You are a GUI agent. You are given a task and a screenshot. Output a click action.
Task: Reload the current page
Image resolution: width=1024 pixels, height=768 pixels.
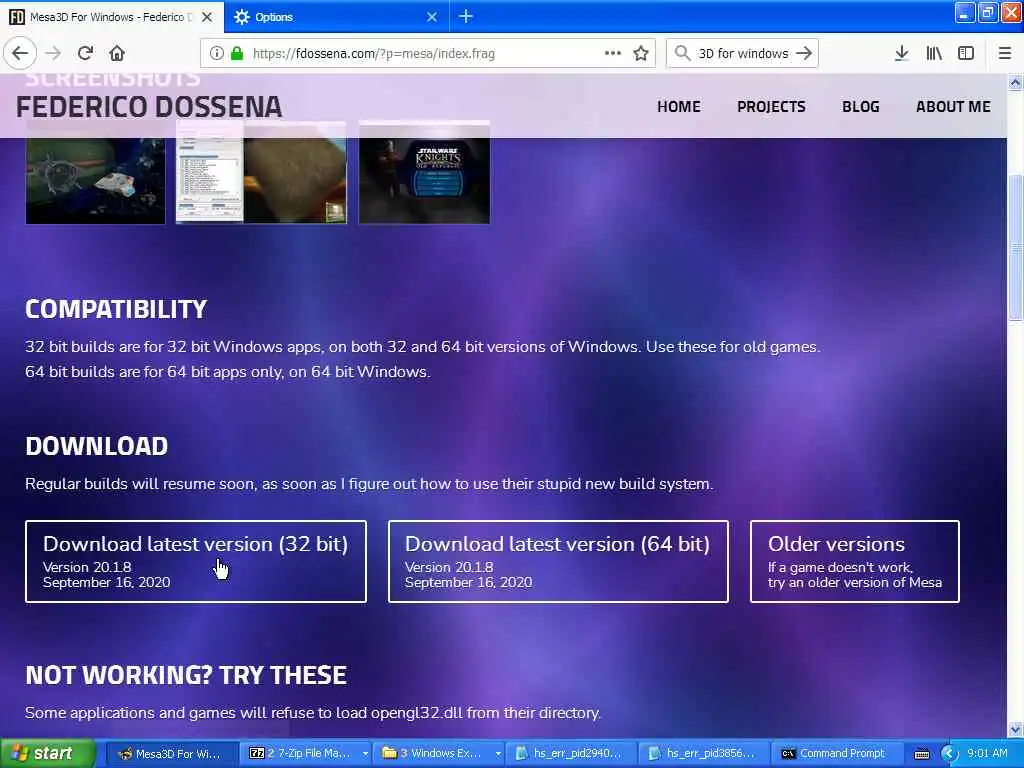85,53
